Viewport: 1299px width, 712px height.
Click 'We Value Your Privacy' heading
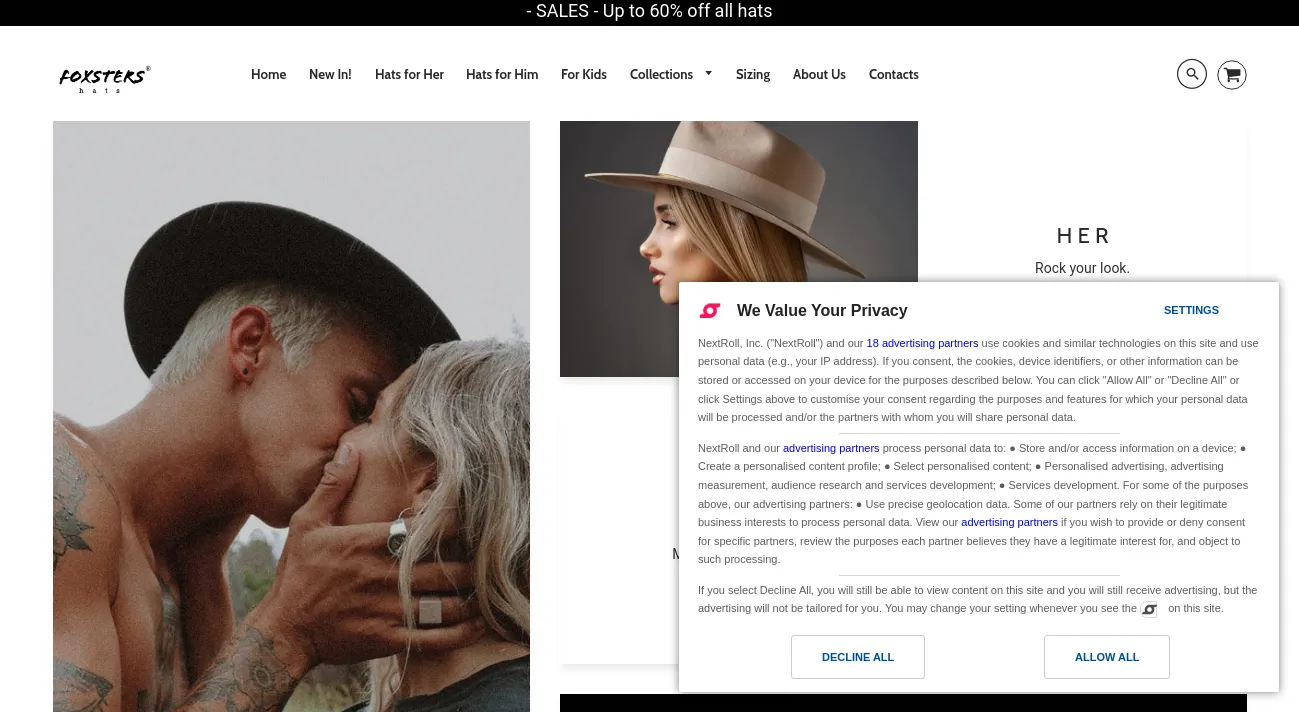(x=822, y=310)
